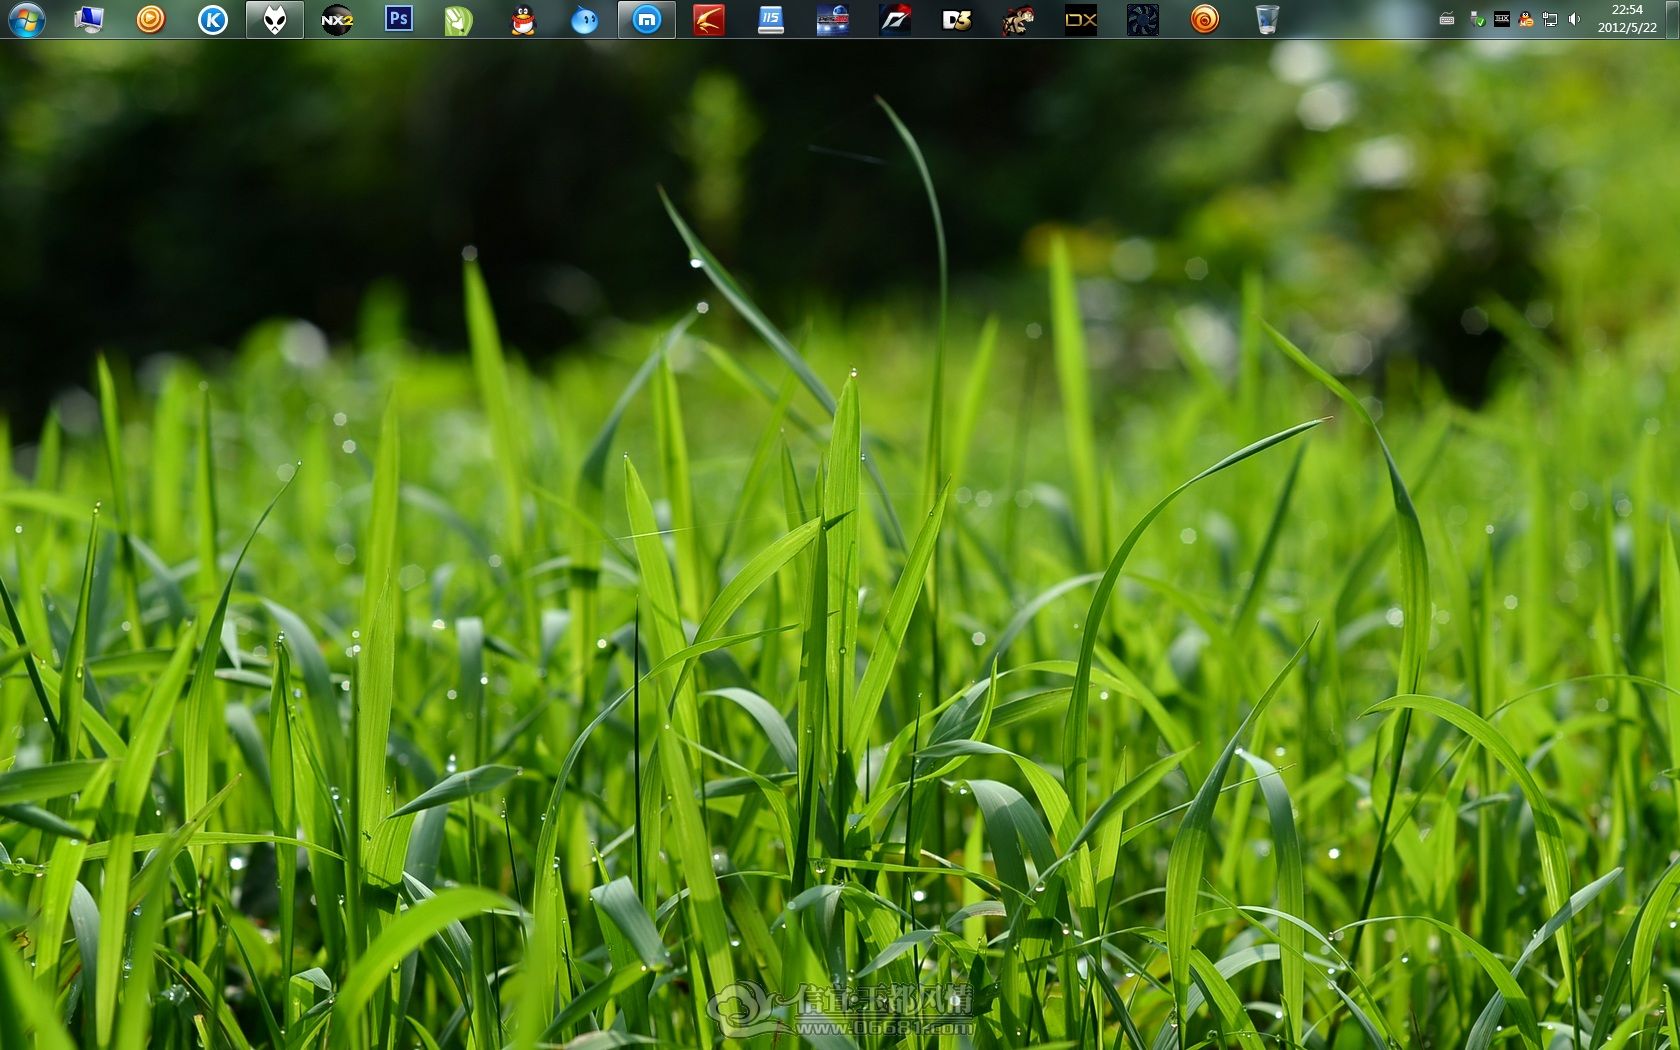Launch the red winged icon

(709, 19)
